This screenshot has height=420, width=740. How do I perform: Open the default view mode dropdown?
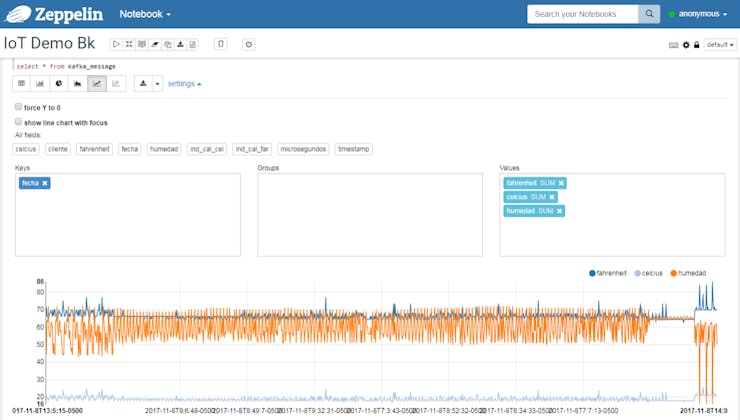(x=720, y=45)
